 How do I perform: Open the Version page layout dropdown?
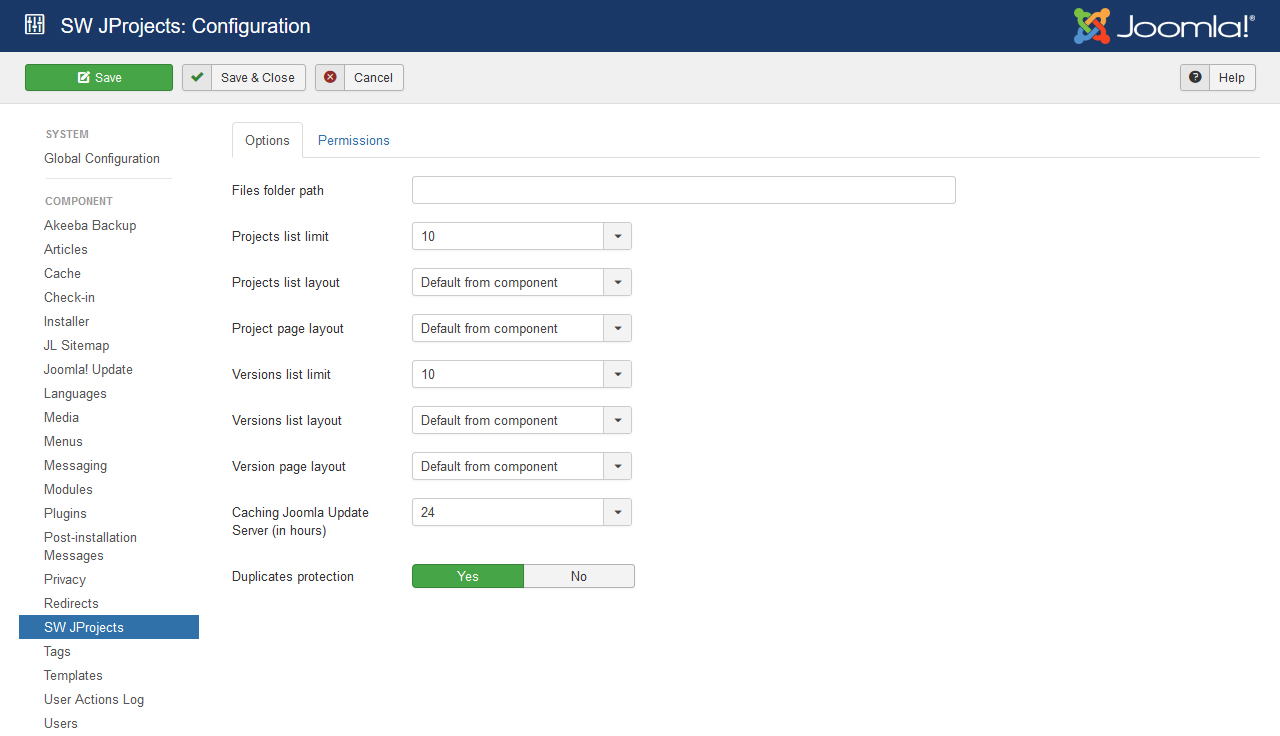(x=522, y=466)
